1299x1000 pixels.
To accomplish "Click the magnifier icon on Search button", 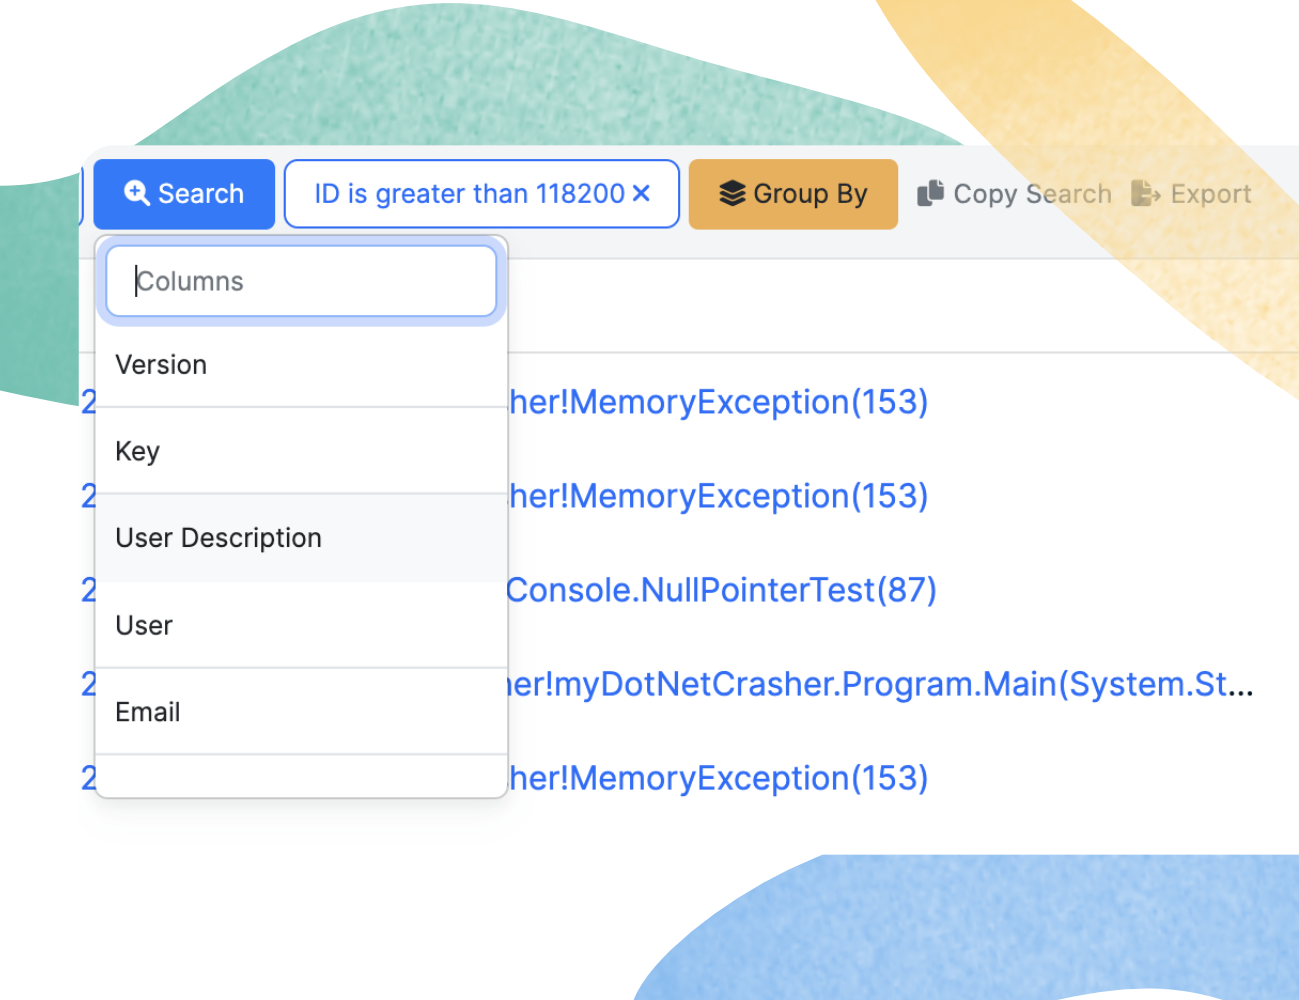I will [137, 193].
